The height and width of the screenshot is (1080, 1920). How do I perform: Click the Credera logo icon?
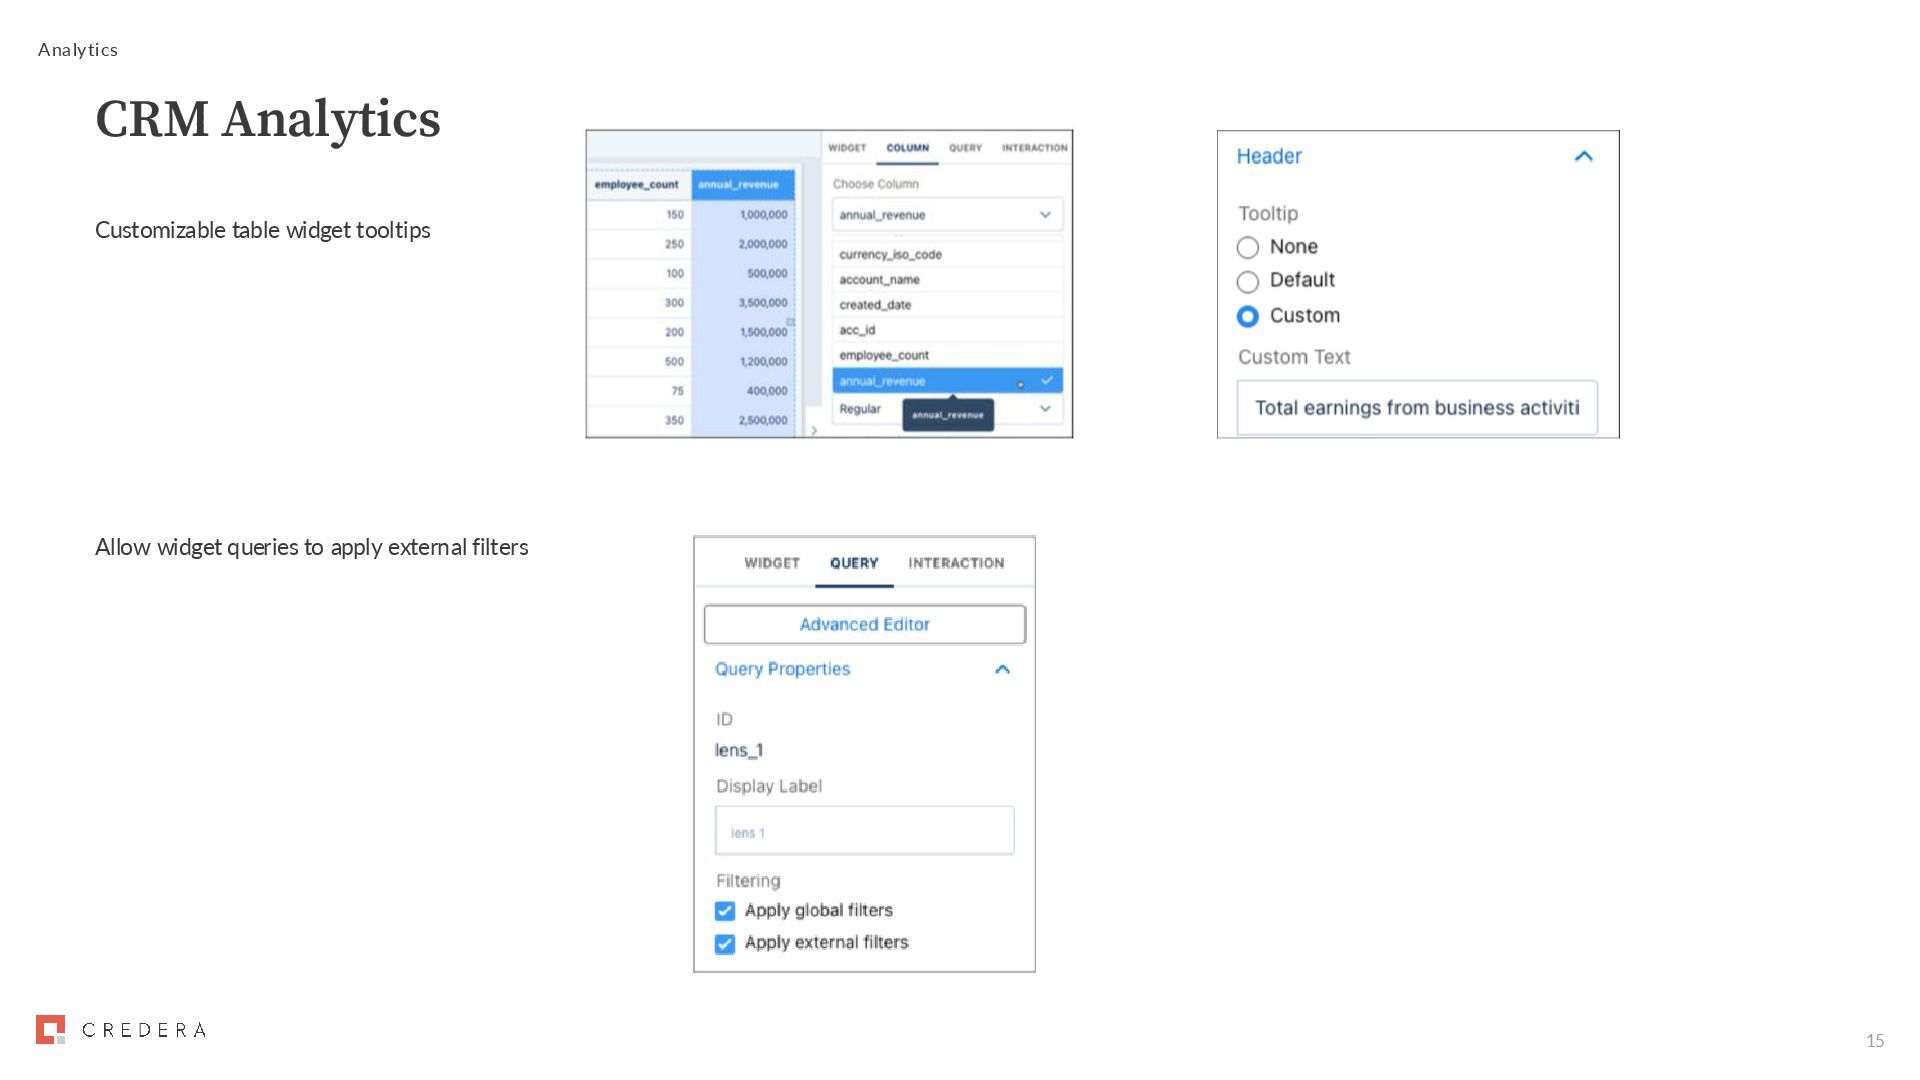pyautogui.click(x=50, y=1029)
